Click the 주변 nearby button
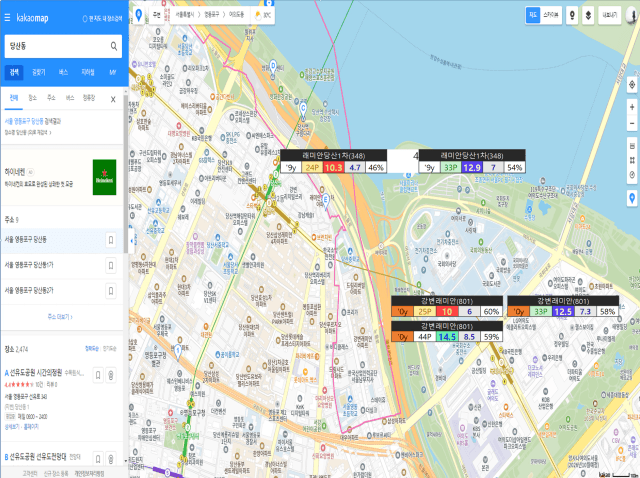The width and height of the screenshot is (640, 478). click(156, 15)
